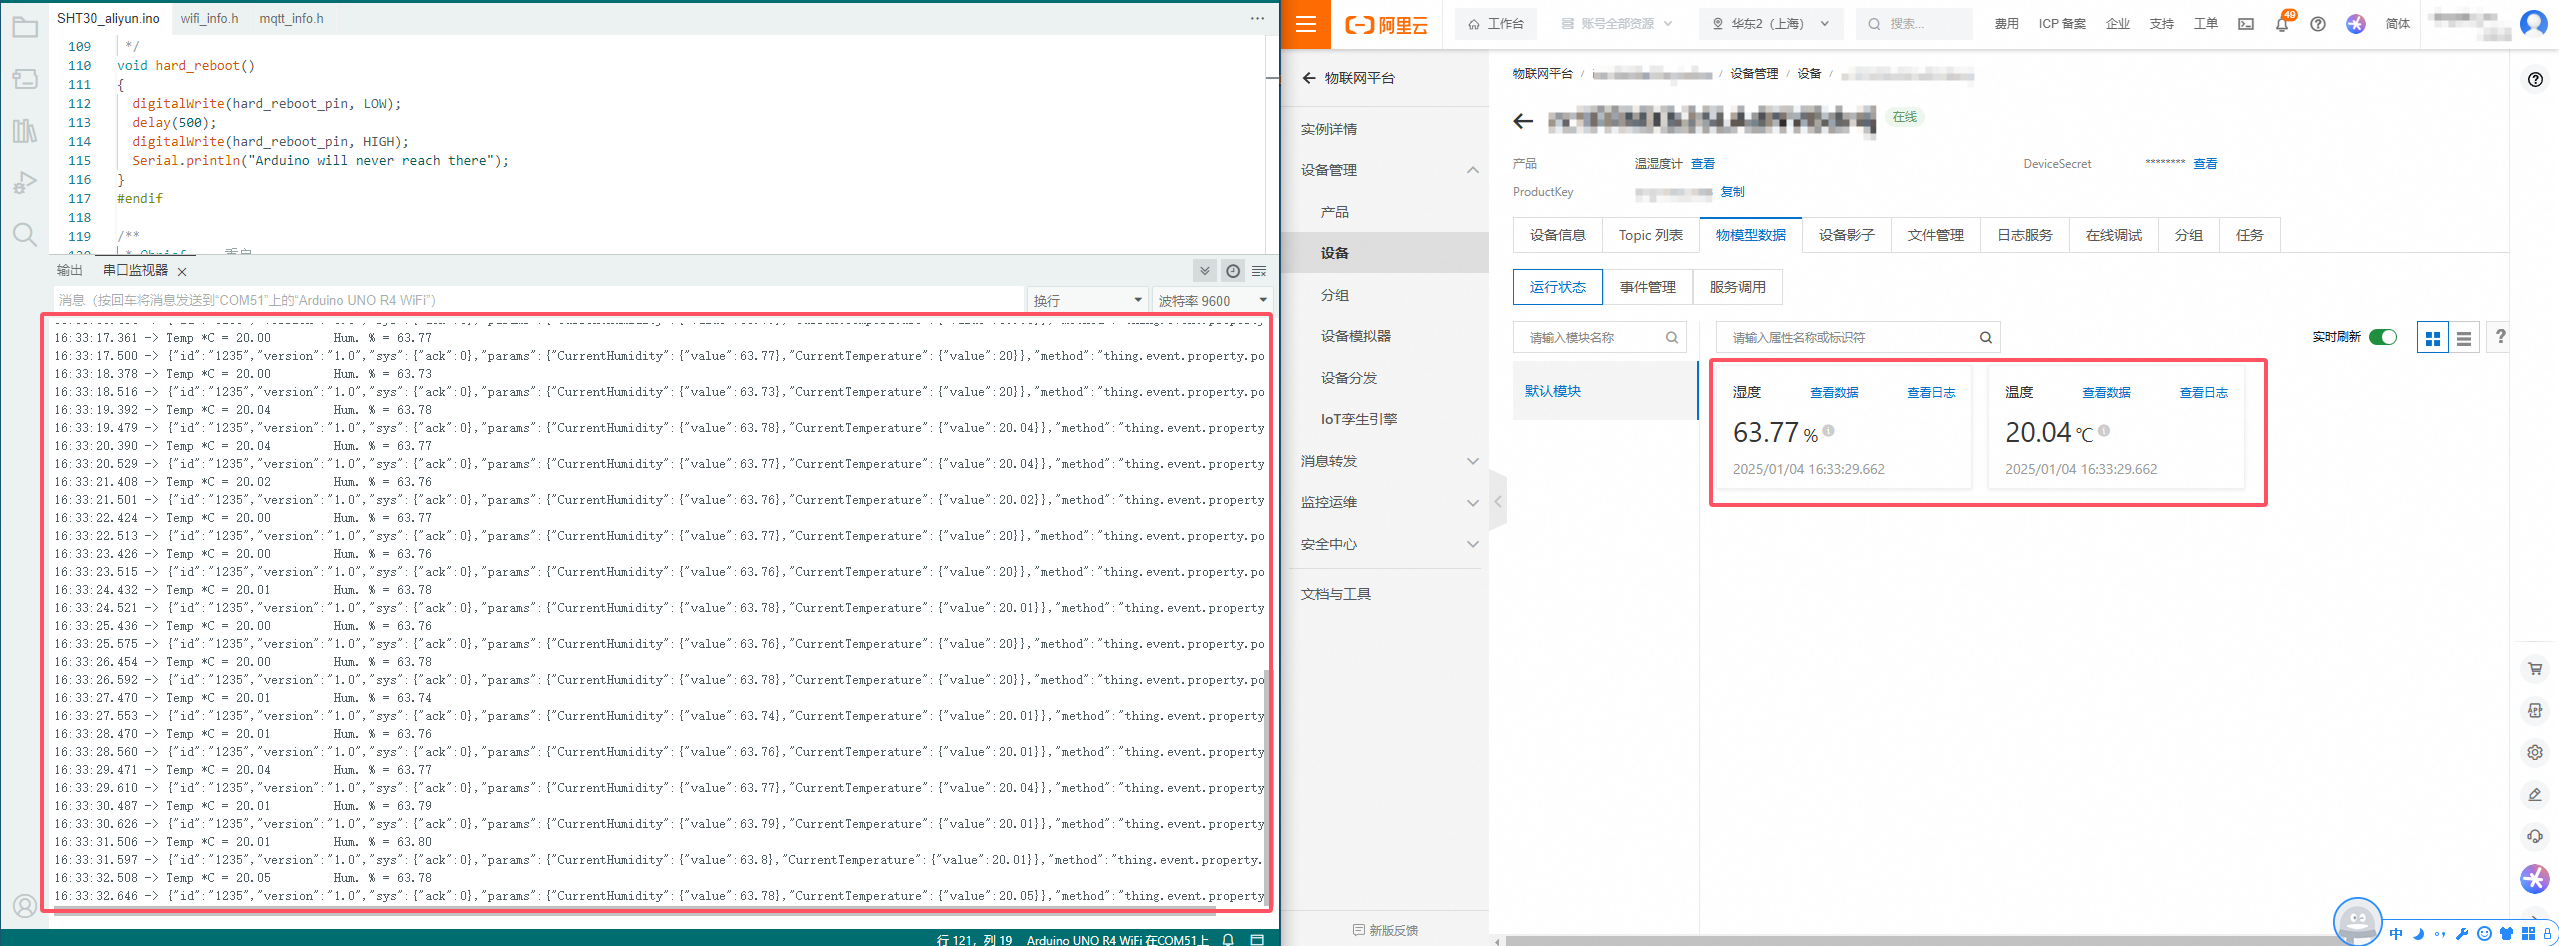Viewport: 2559px width, 946px height.
Task: Toggle the 实时刷新 switch
Action: click(2383, 337)
